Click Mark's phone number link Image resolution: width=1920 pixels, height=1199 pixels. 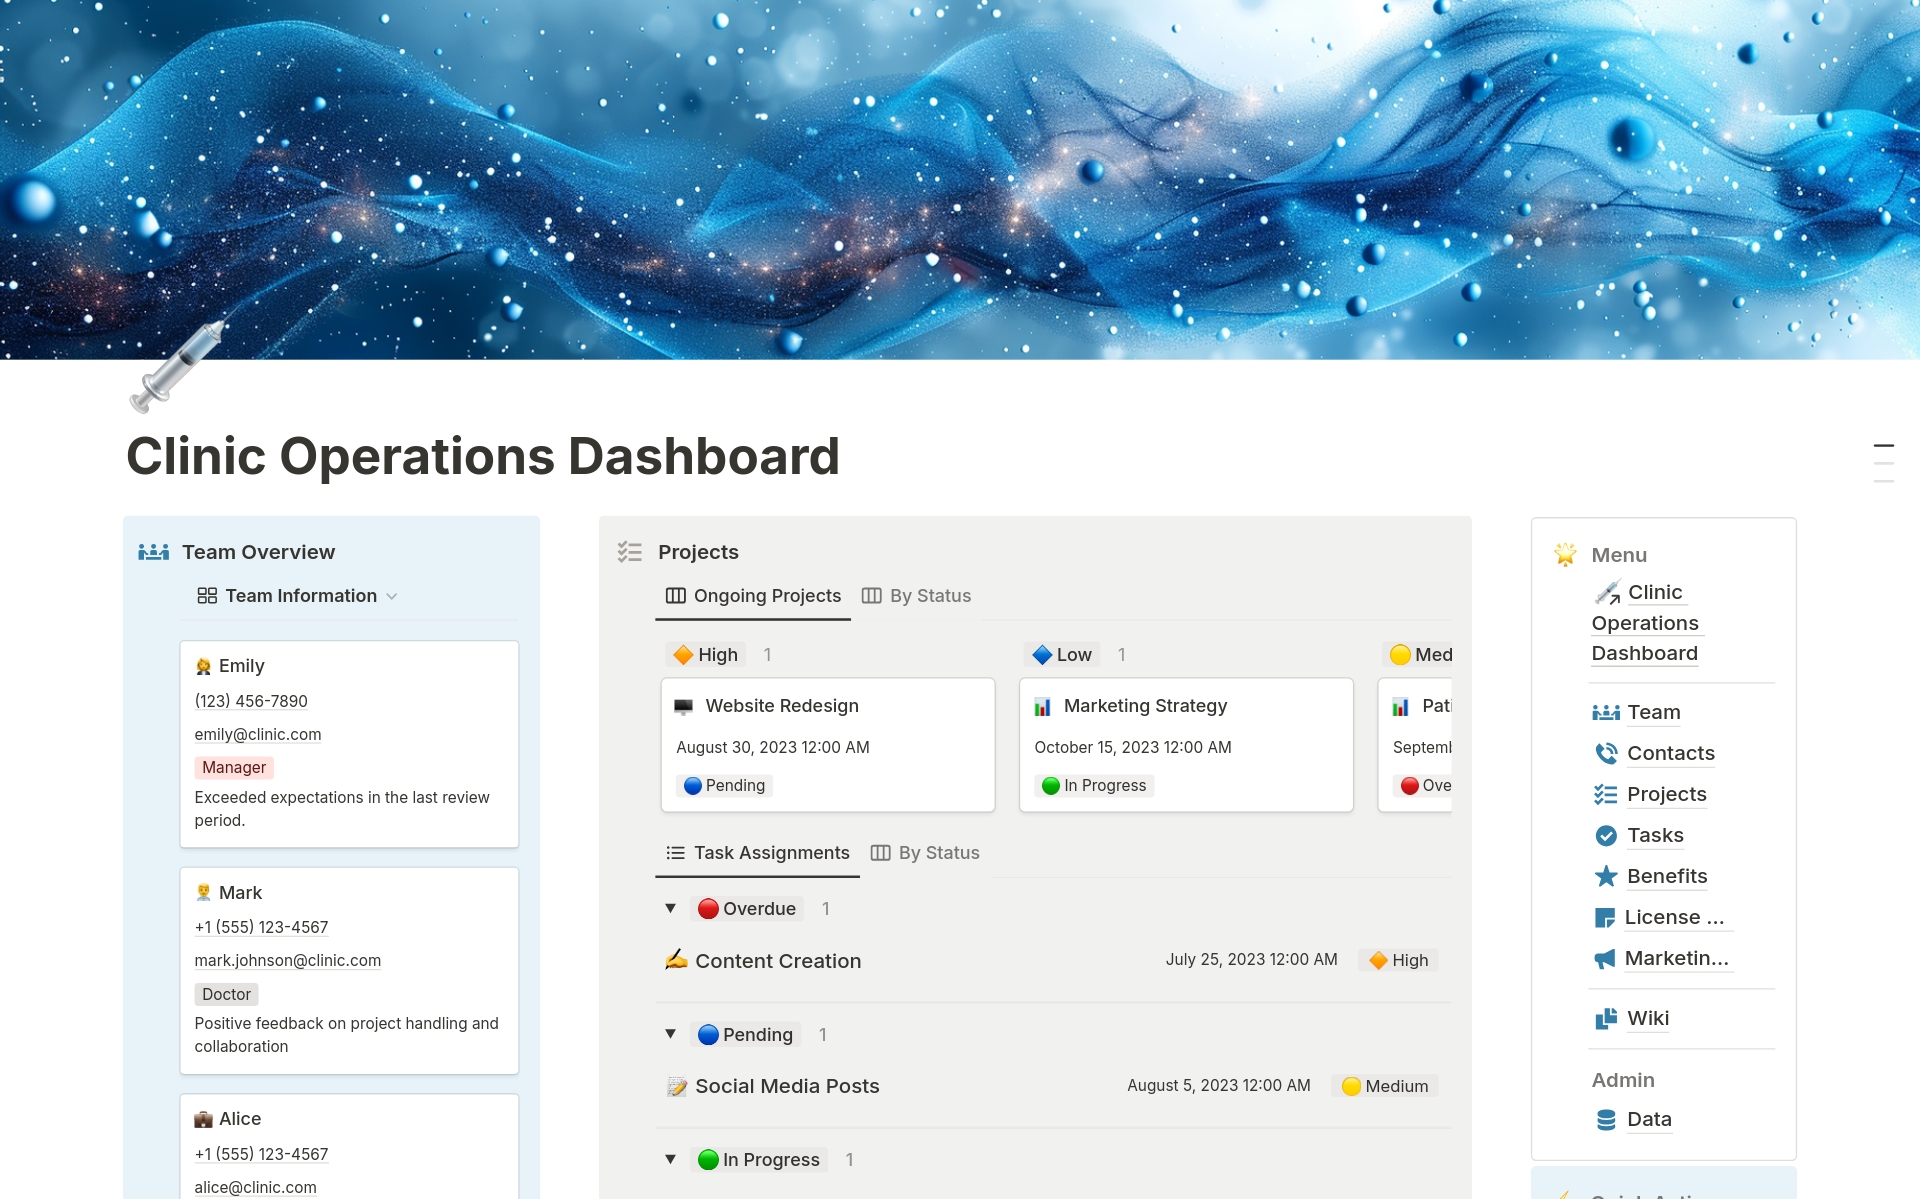tap(261, 927)
